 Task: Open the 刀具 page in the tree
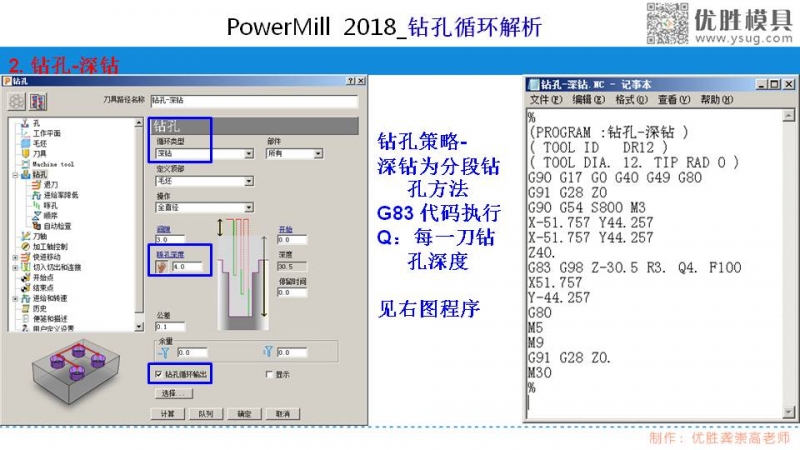click(40, 154)
